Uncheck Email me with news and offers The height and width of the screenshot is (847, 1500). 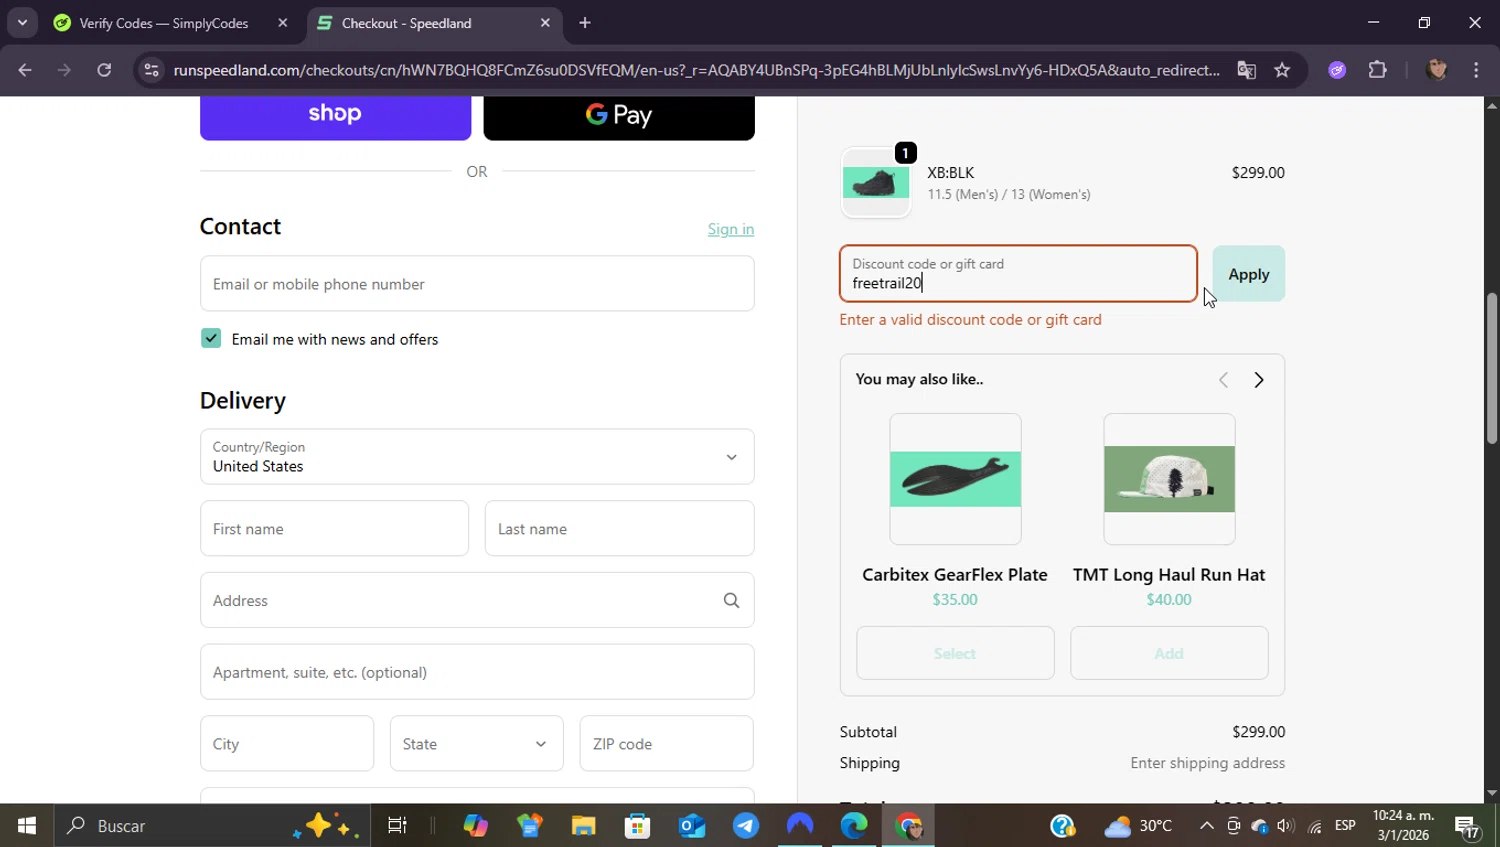click(x=210, y=338)
